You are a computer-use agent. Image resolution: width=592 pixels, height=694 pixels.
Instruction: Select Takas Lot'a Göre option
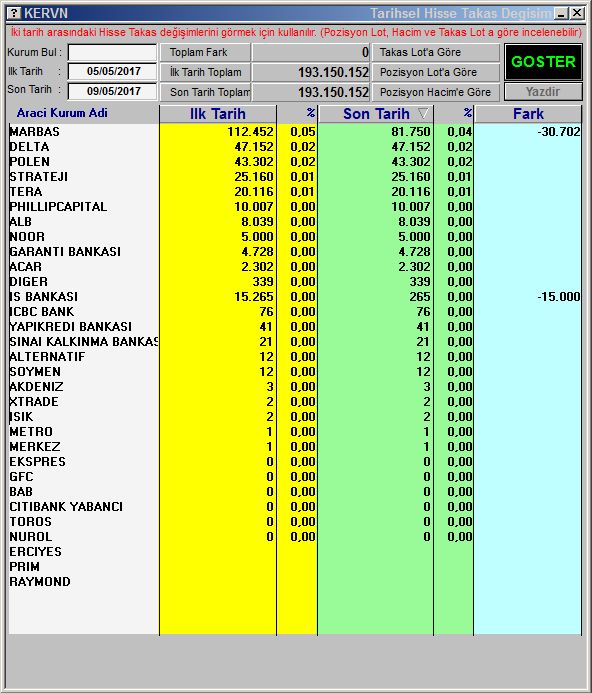(436, 52)
